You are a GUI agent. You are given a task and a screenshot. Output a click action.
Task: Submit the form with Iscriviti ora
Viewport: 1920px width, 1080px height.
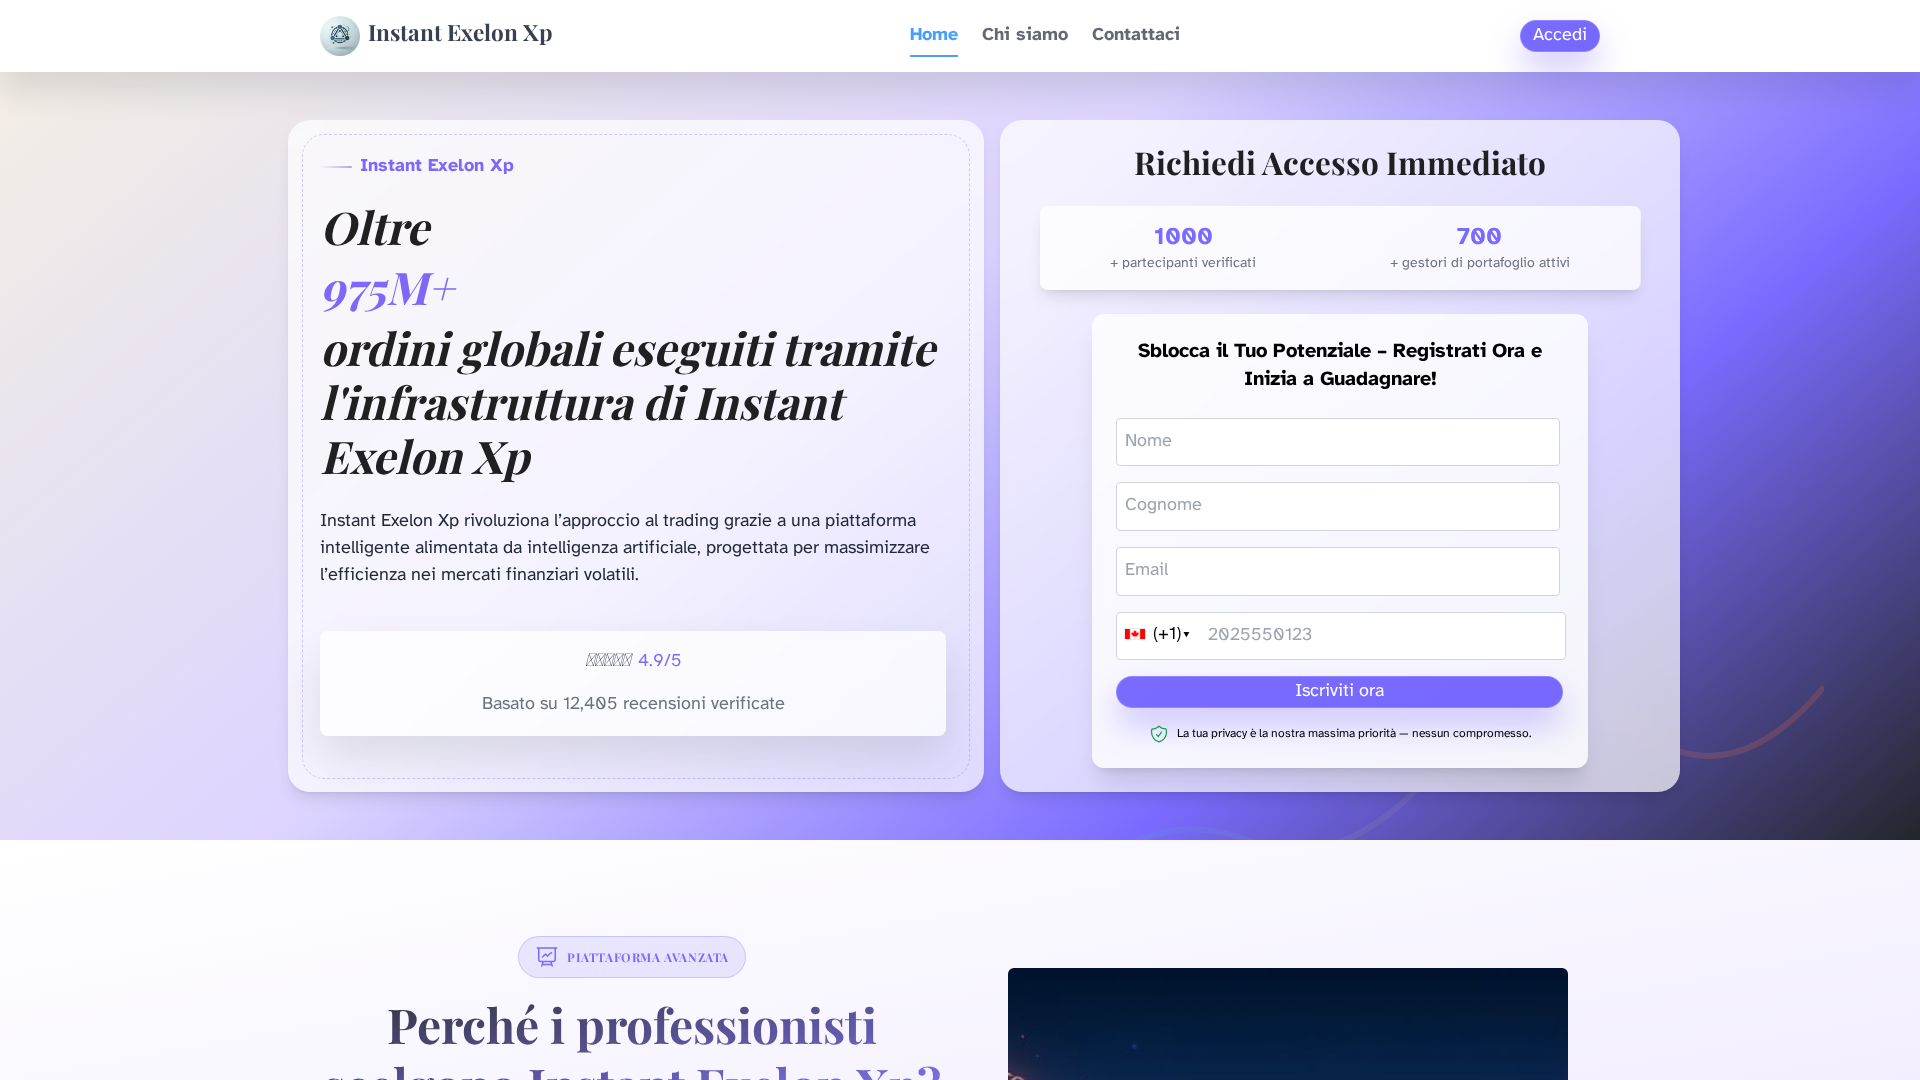(x=1338, y=691)
